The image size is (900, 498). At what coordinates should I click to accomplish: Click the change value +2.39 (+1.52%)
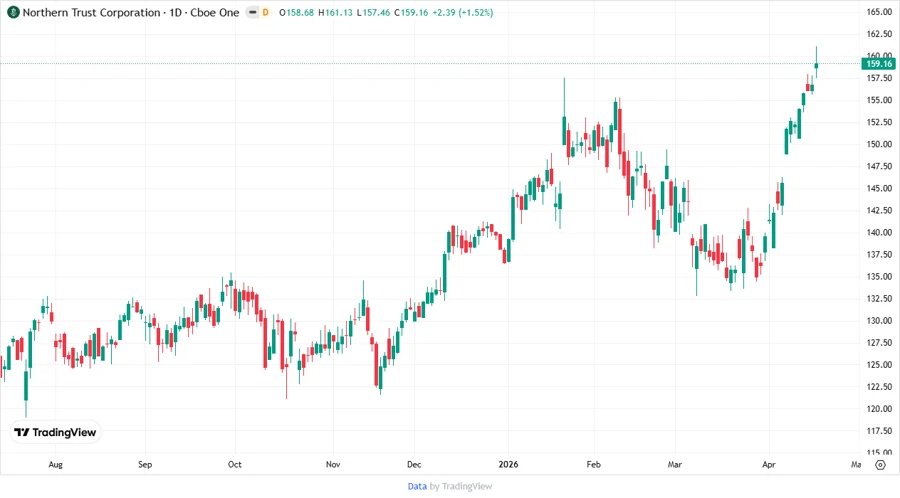pos(463,12)
